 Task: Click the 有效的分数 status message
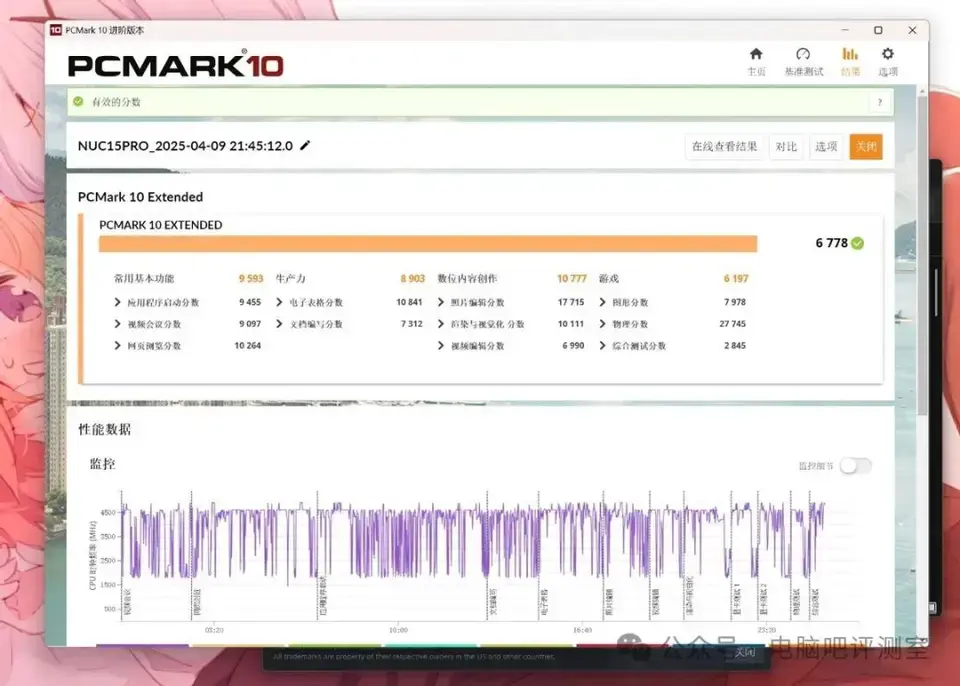[x=116, y=102]
